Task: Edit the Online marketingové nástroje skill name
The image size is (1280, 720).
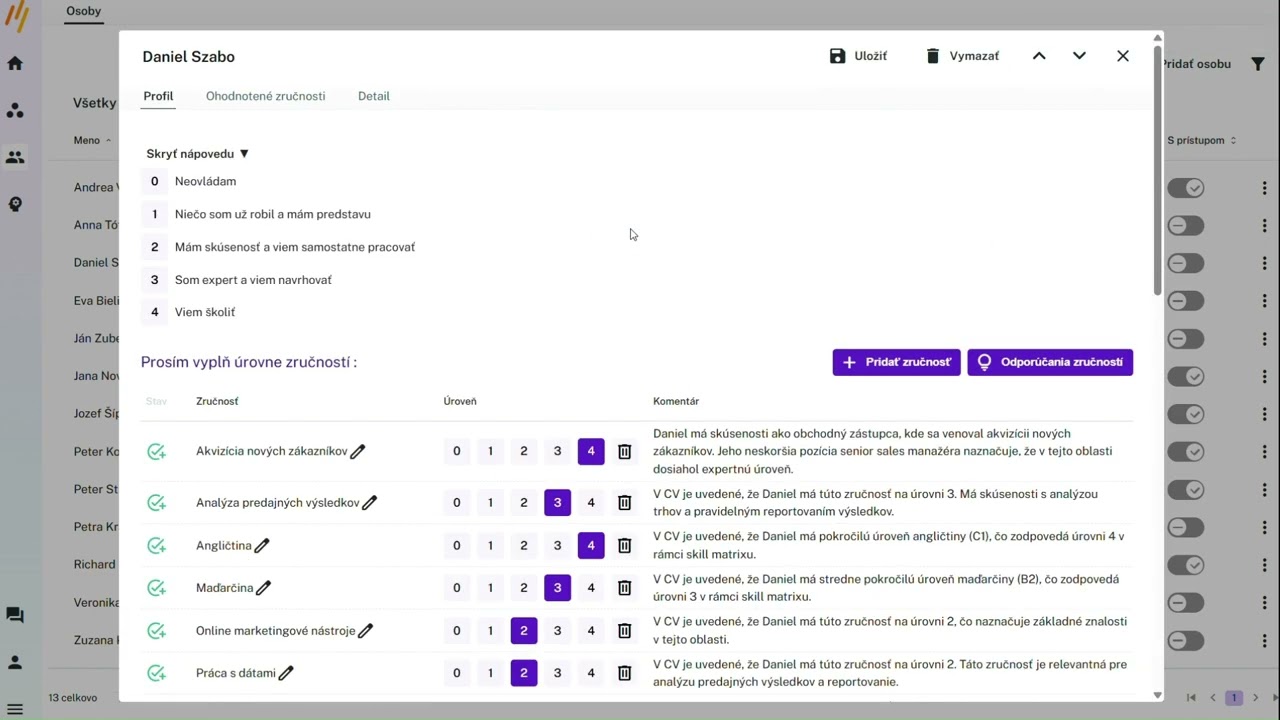Action: [x=366, y=631]
